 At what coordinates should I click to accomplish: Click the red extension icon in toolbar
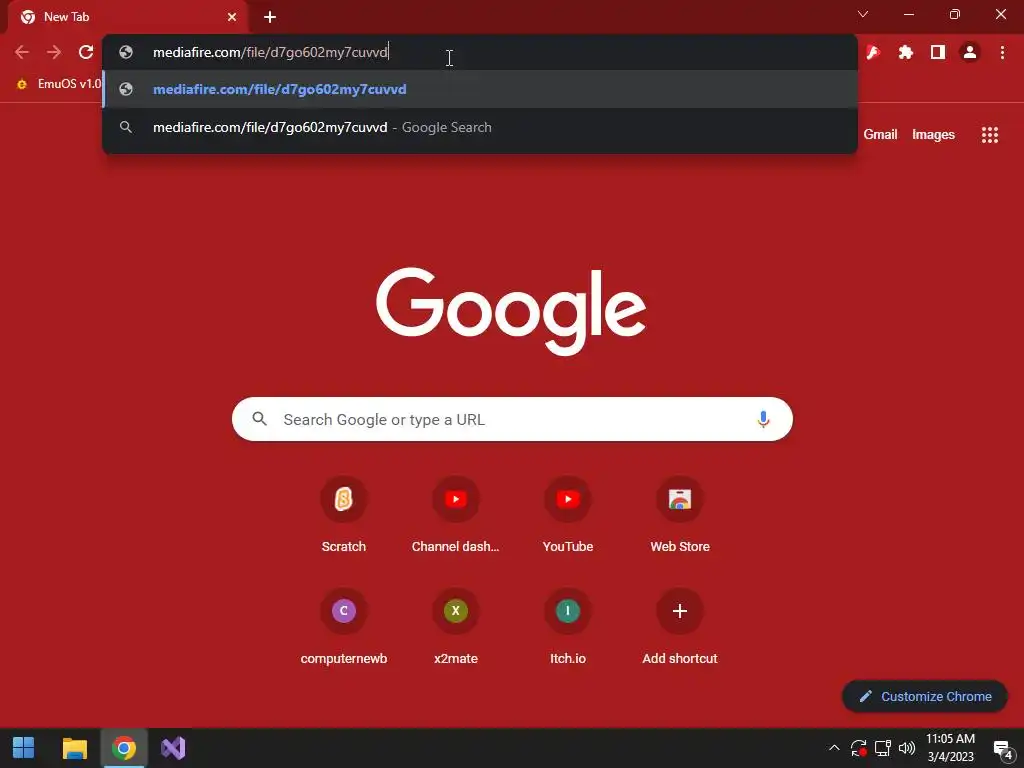pos(873,52)
